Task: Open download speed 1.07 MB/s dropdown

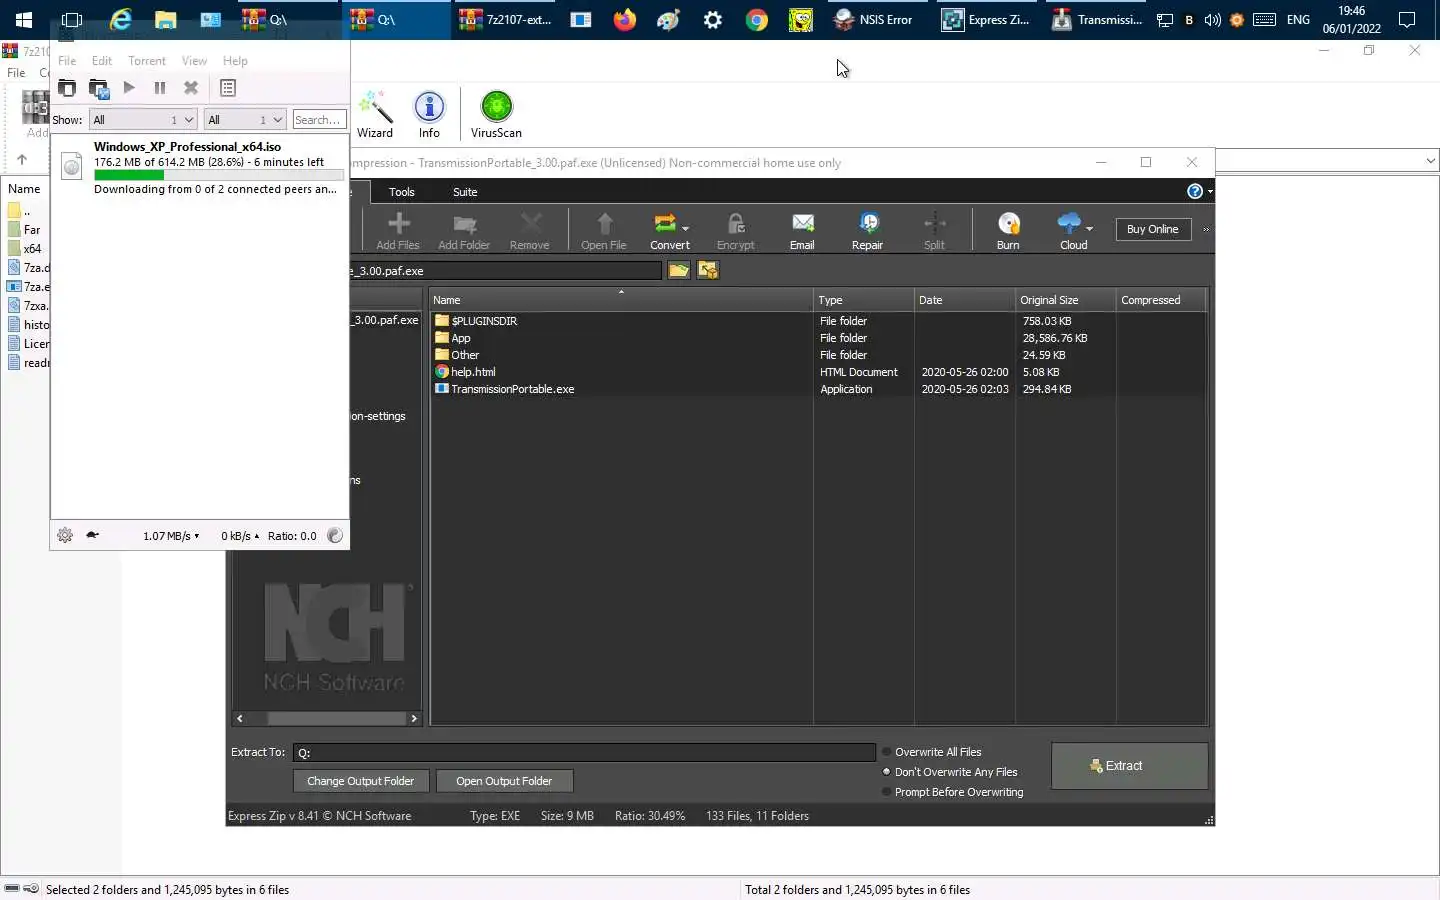Action: point(171,536)
